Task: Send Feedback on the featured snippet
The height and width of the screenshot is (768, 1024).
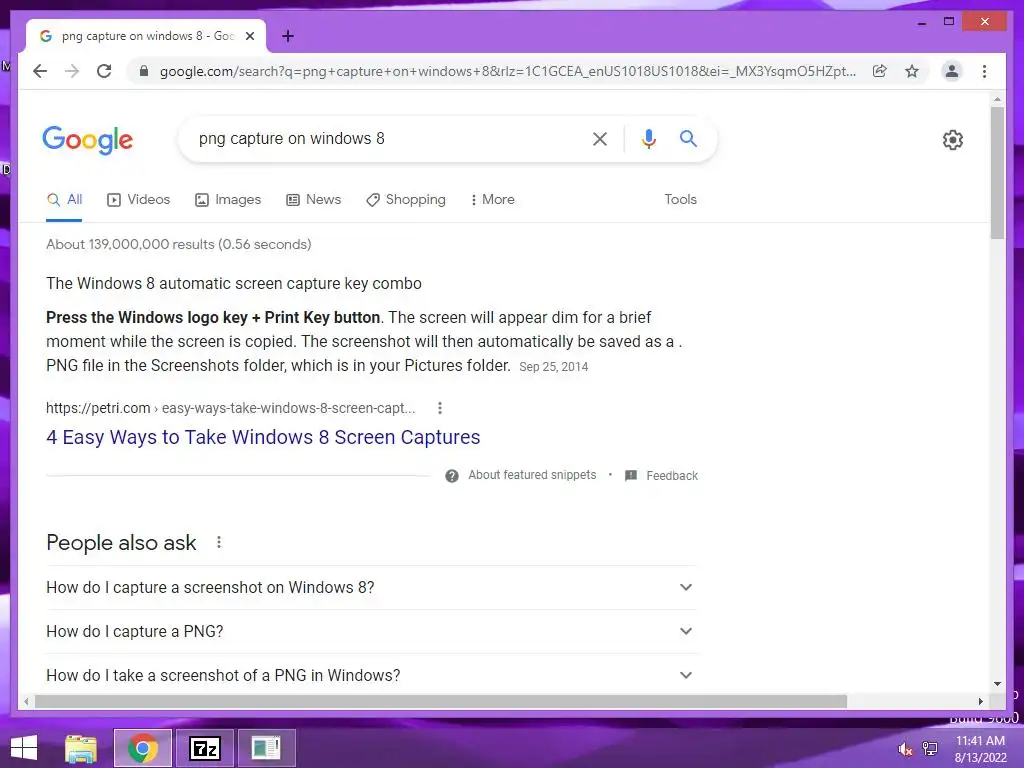Action: click(672, 476)
